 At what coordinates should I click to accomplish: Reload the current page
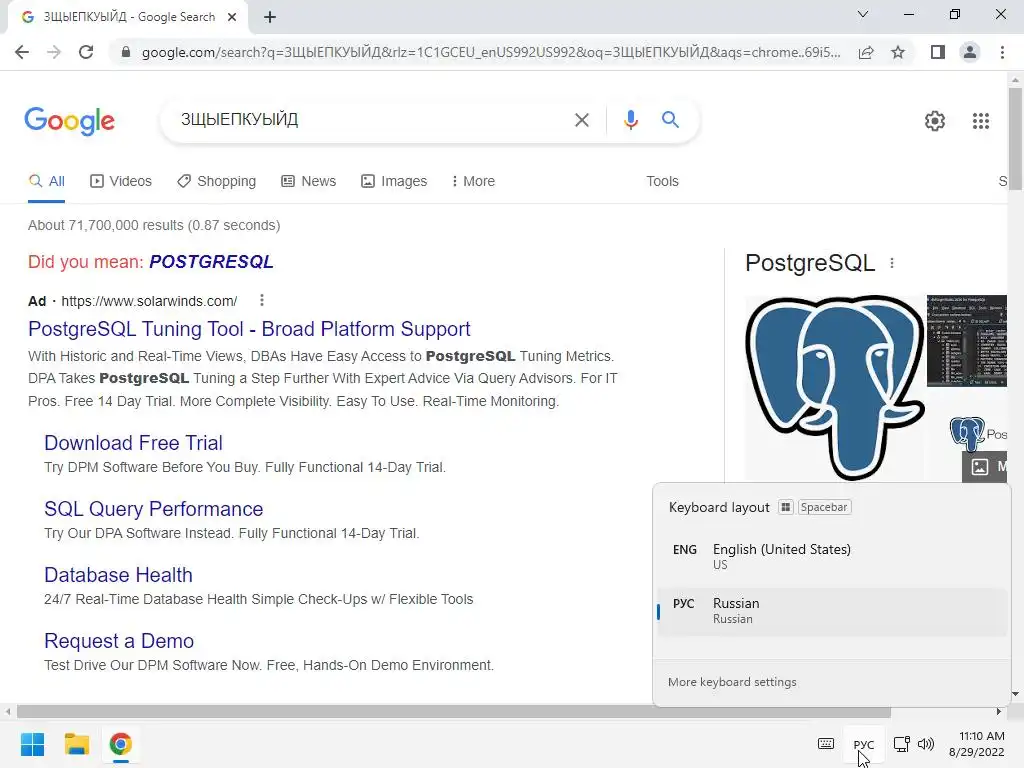(x=86, y=52)
